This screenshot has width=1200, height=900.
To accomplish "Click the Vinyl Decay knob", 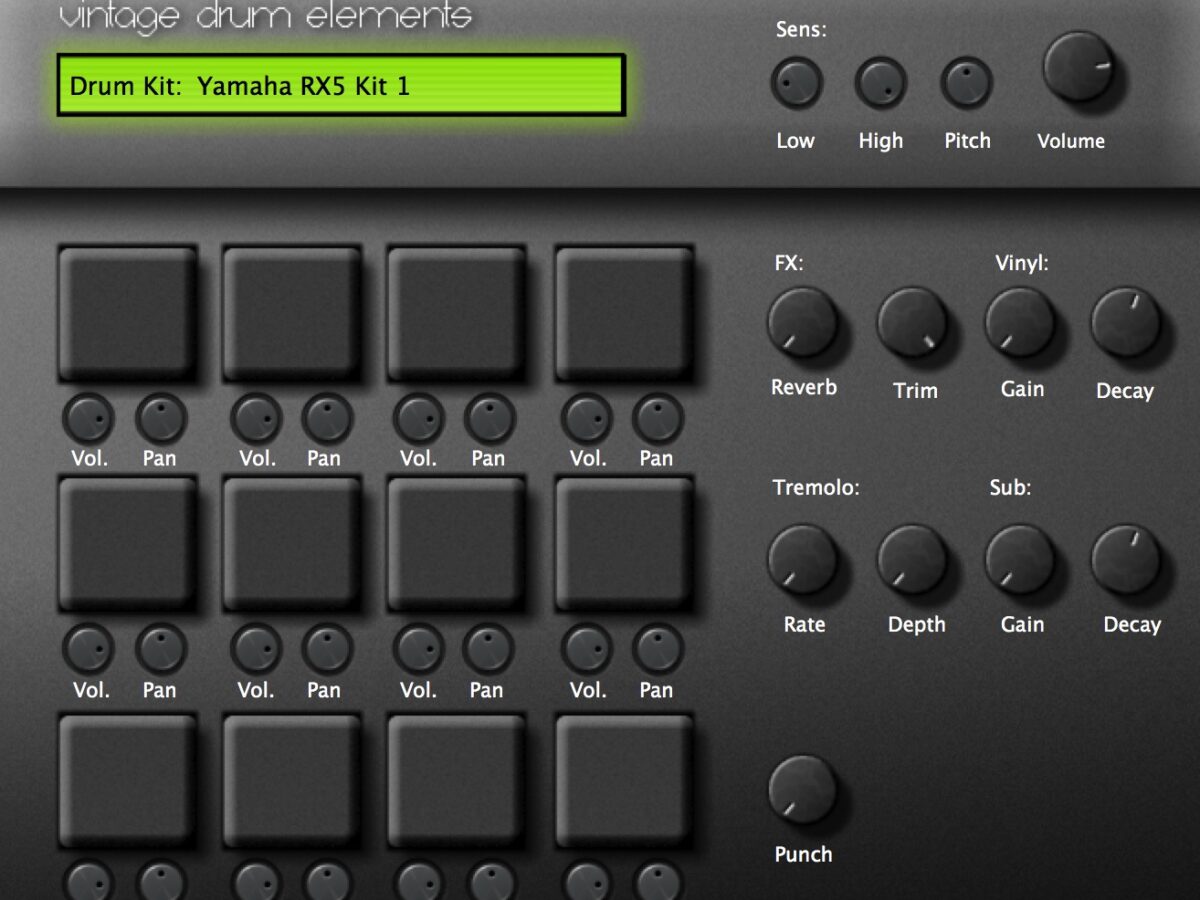I will tap(1126, 323).
